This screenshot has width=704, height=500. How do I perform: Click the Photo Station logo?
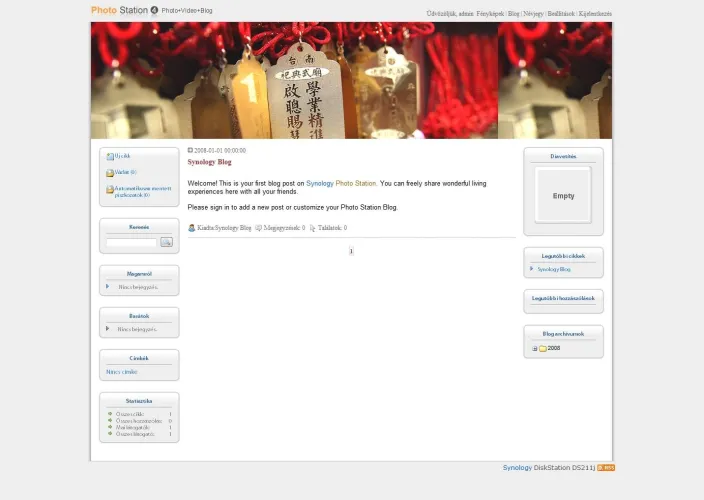(119, 10)
